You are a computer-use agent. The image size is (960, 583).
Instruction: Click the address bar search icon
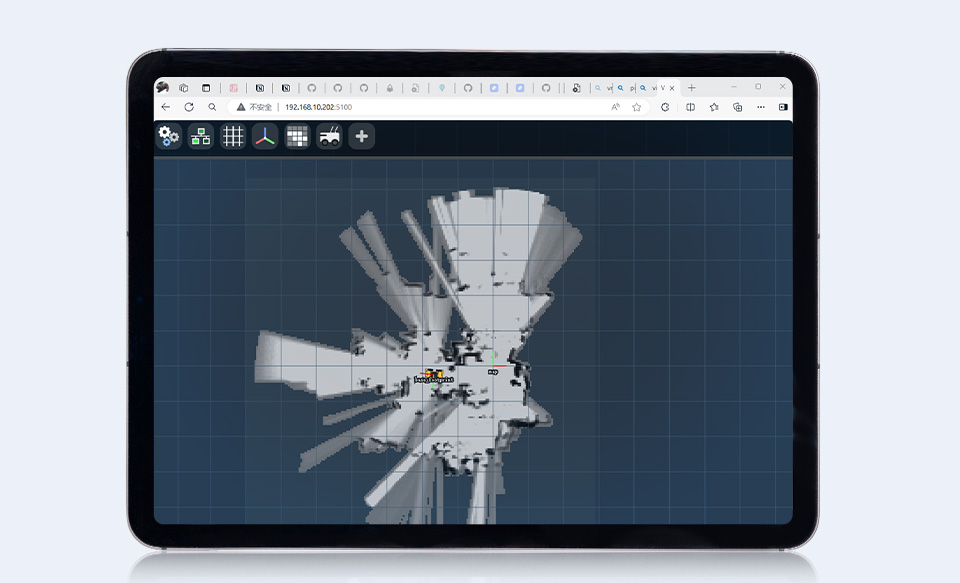click(212, 107)
